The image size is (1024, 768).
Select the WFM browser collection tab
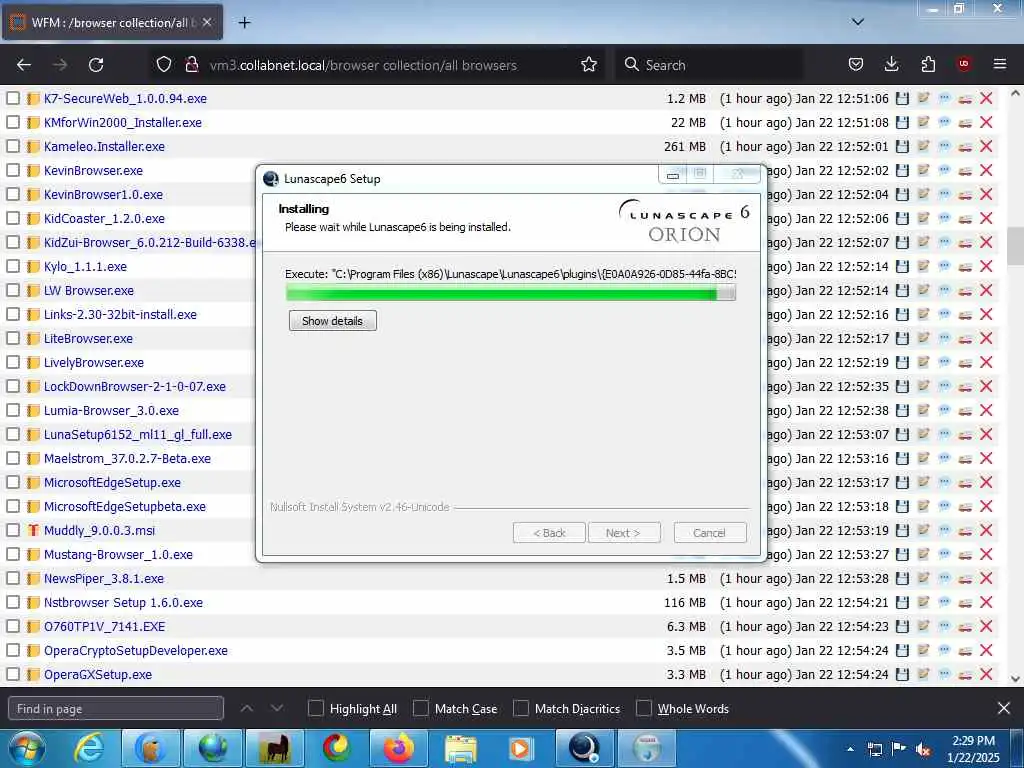(112, 22)
